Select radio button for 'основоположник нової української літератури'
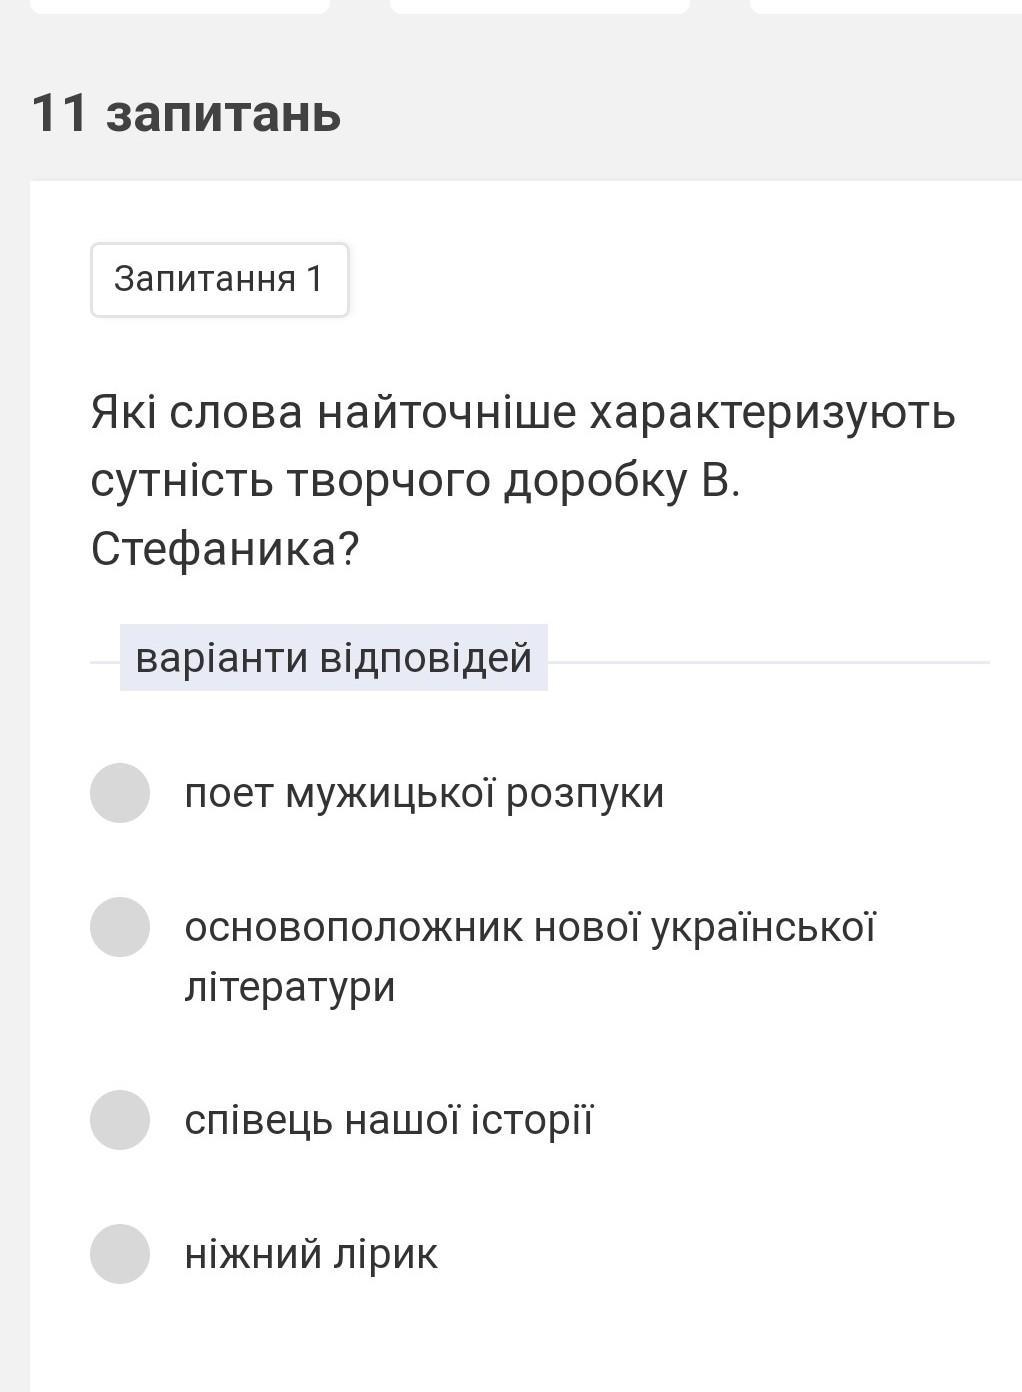Viewport: 1022px width, 1392px height. 120,927
